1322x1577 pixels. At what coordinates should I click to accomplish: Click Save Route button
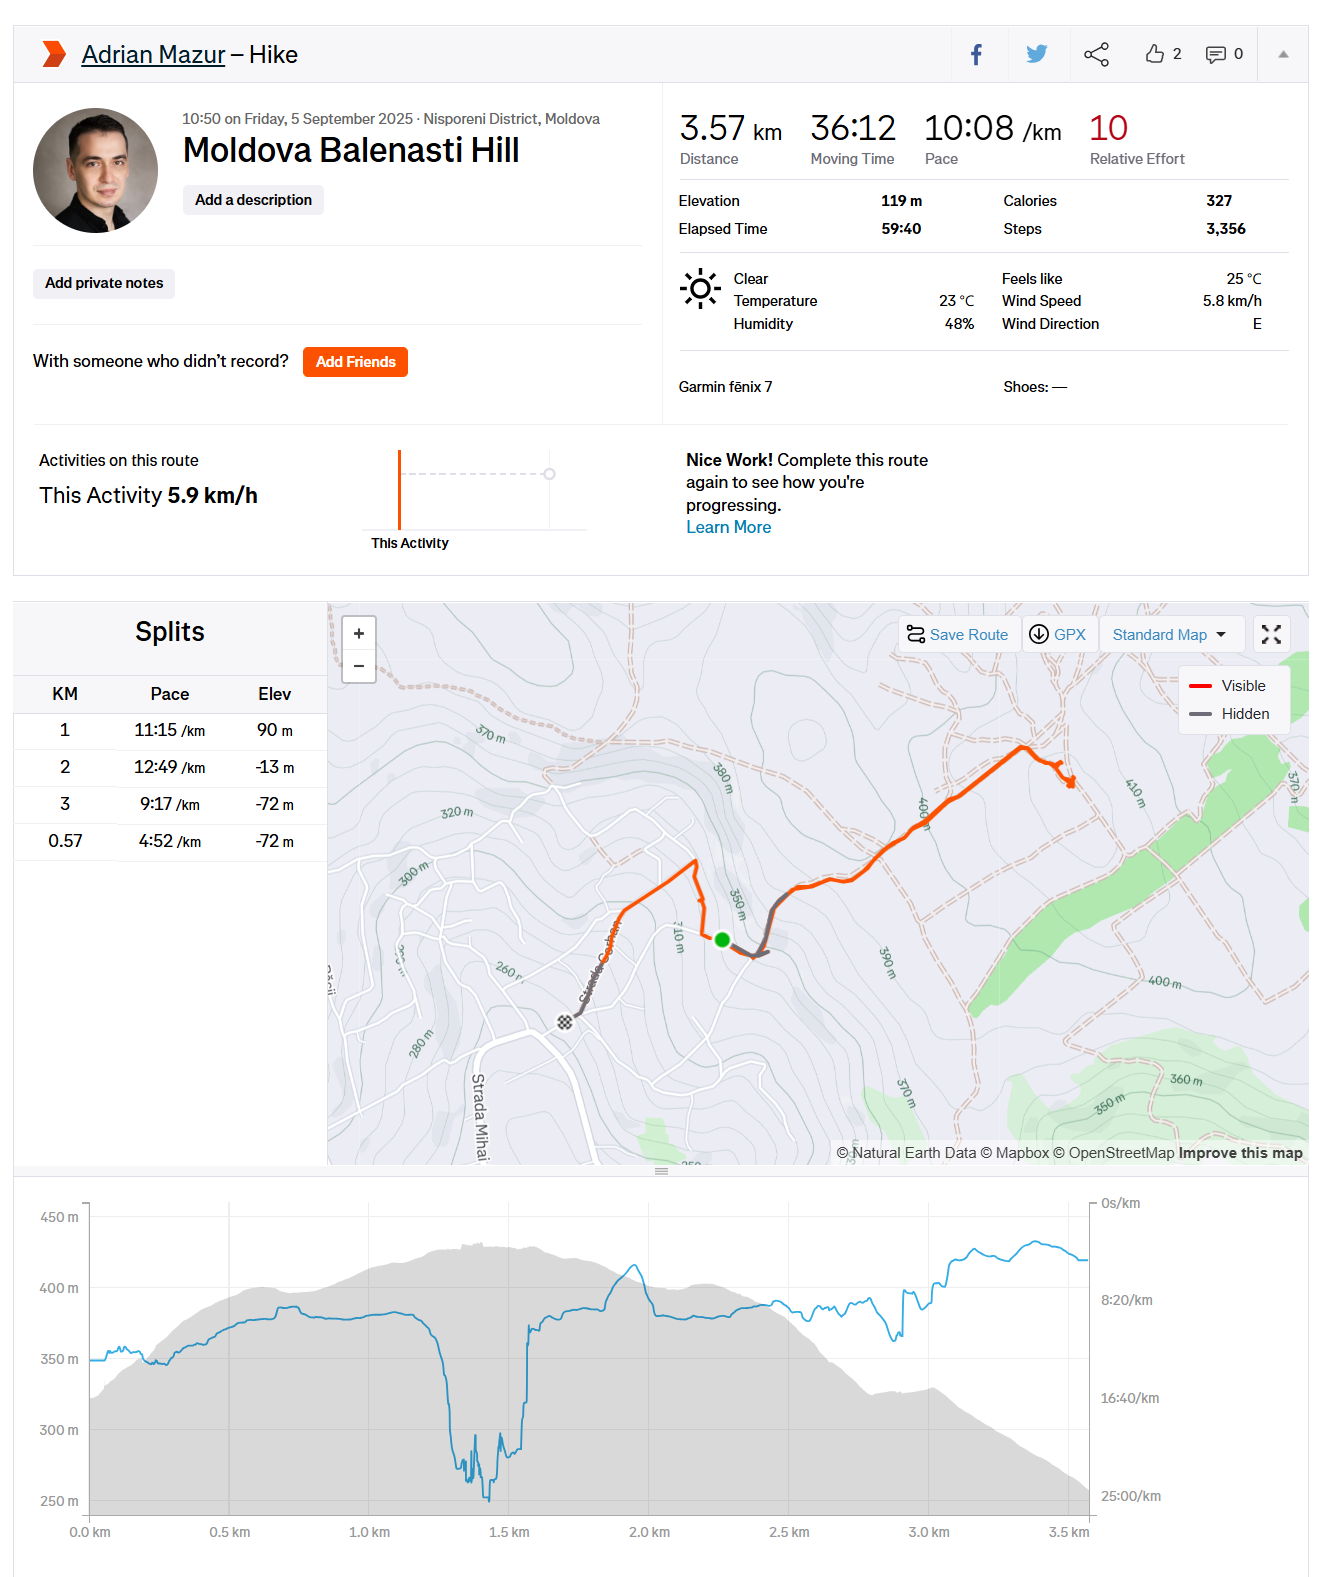click(x=957, y=634)
